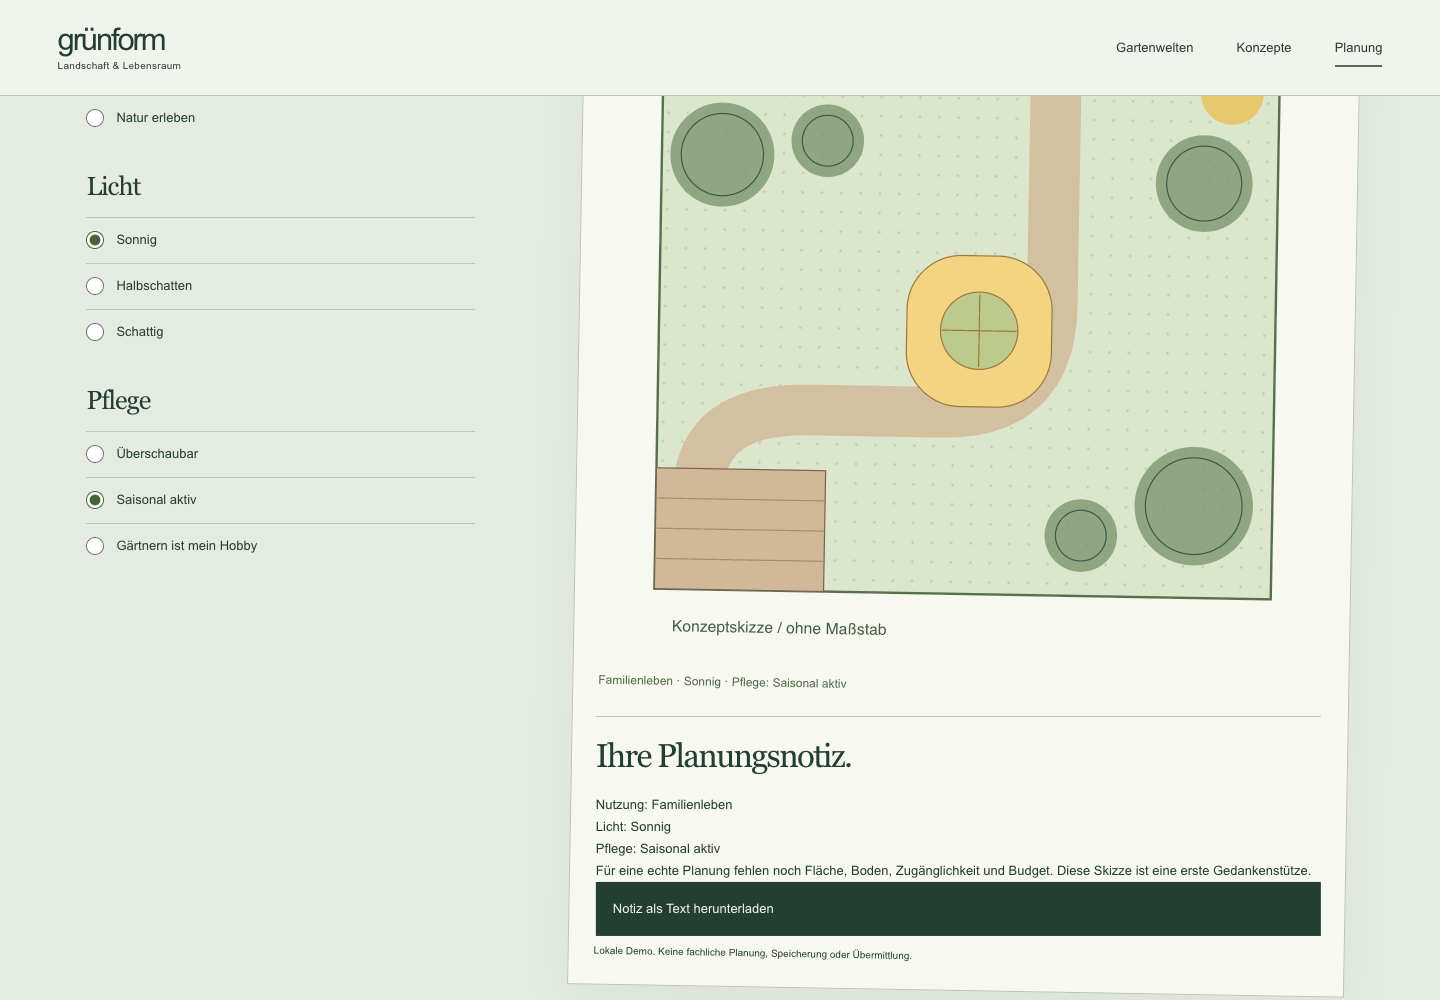Click the tree at the top right of sketch

click(1204, 184)
